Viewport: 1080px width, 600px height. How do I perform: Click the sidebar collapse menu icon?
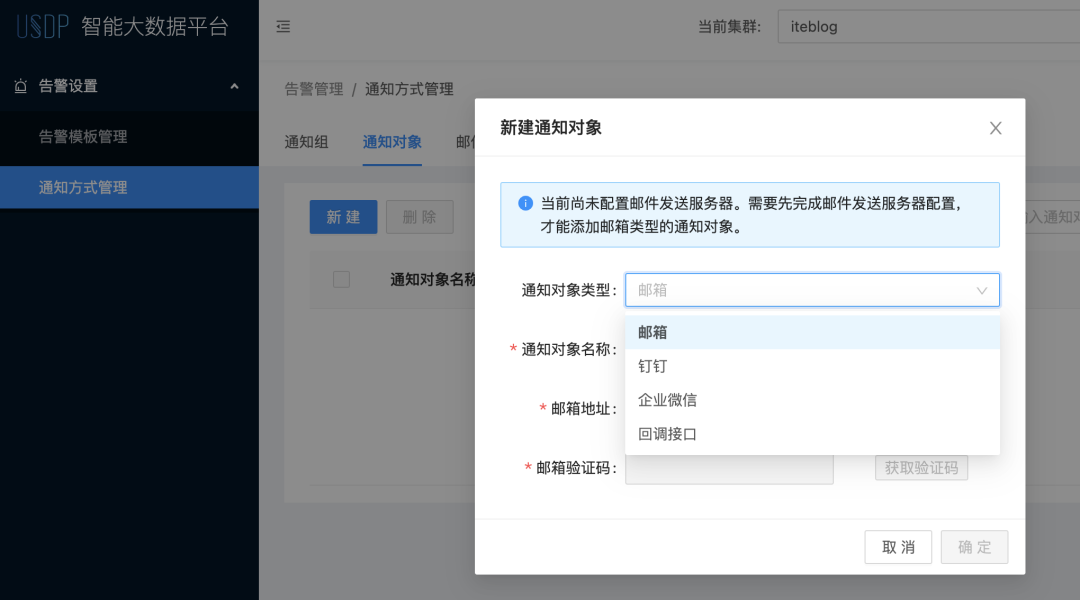tap(283, 27)
